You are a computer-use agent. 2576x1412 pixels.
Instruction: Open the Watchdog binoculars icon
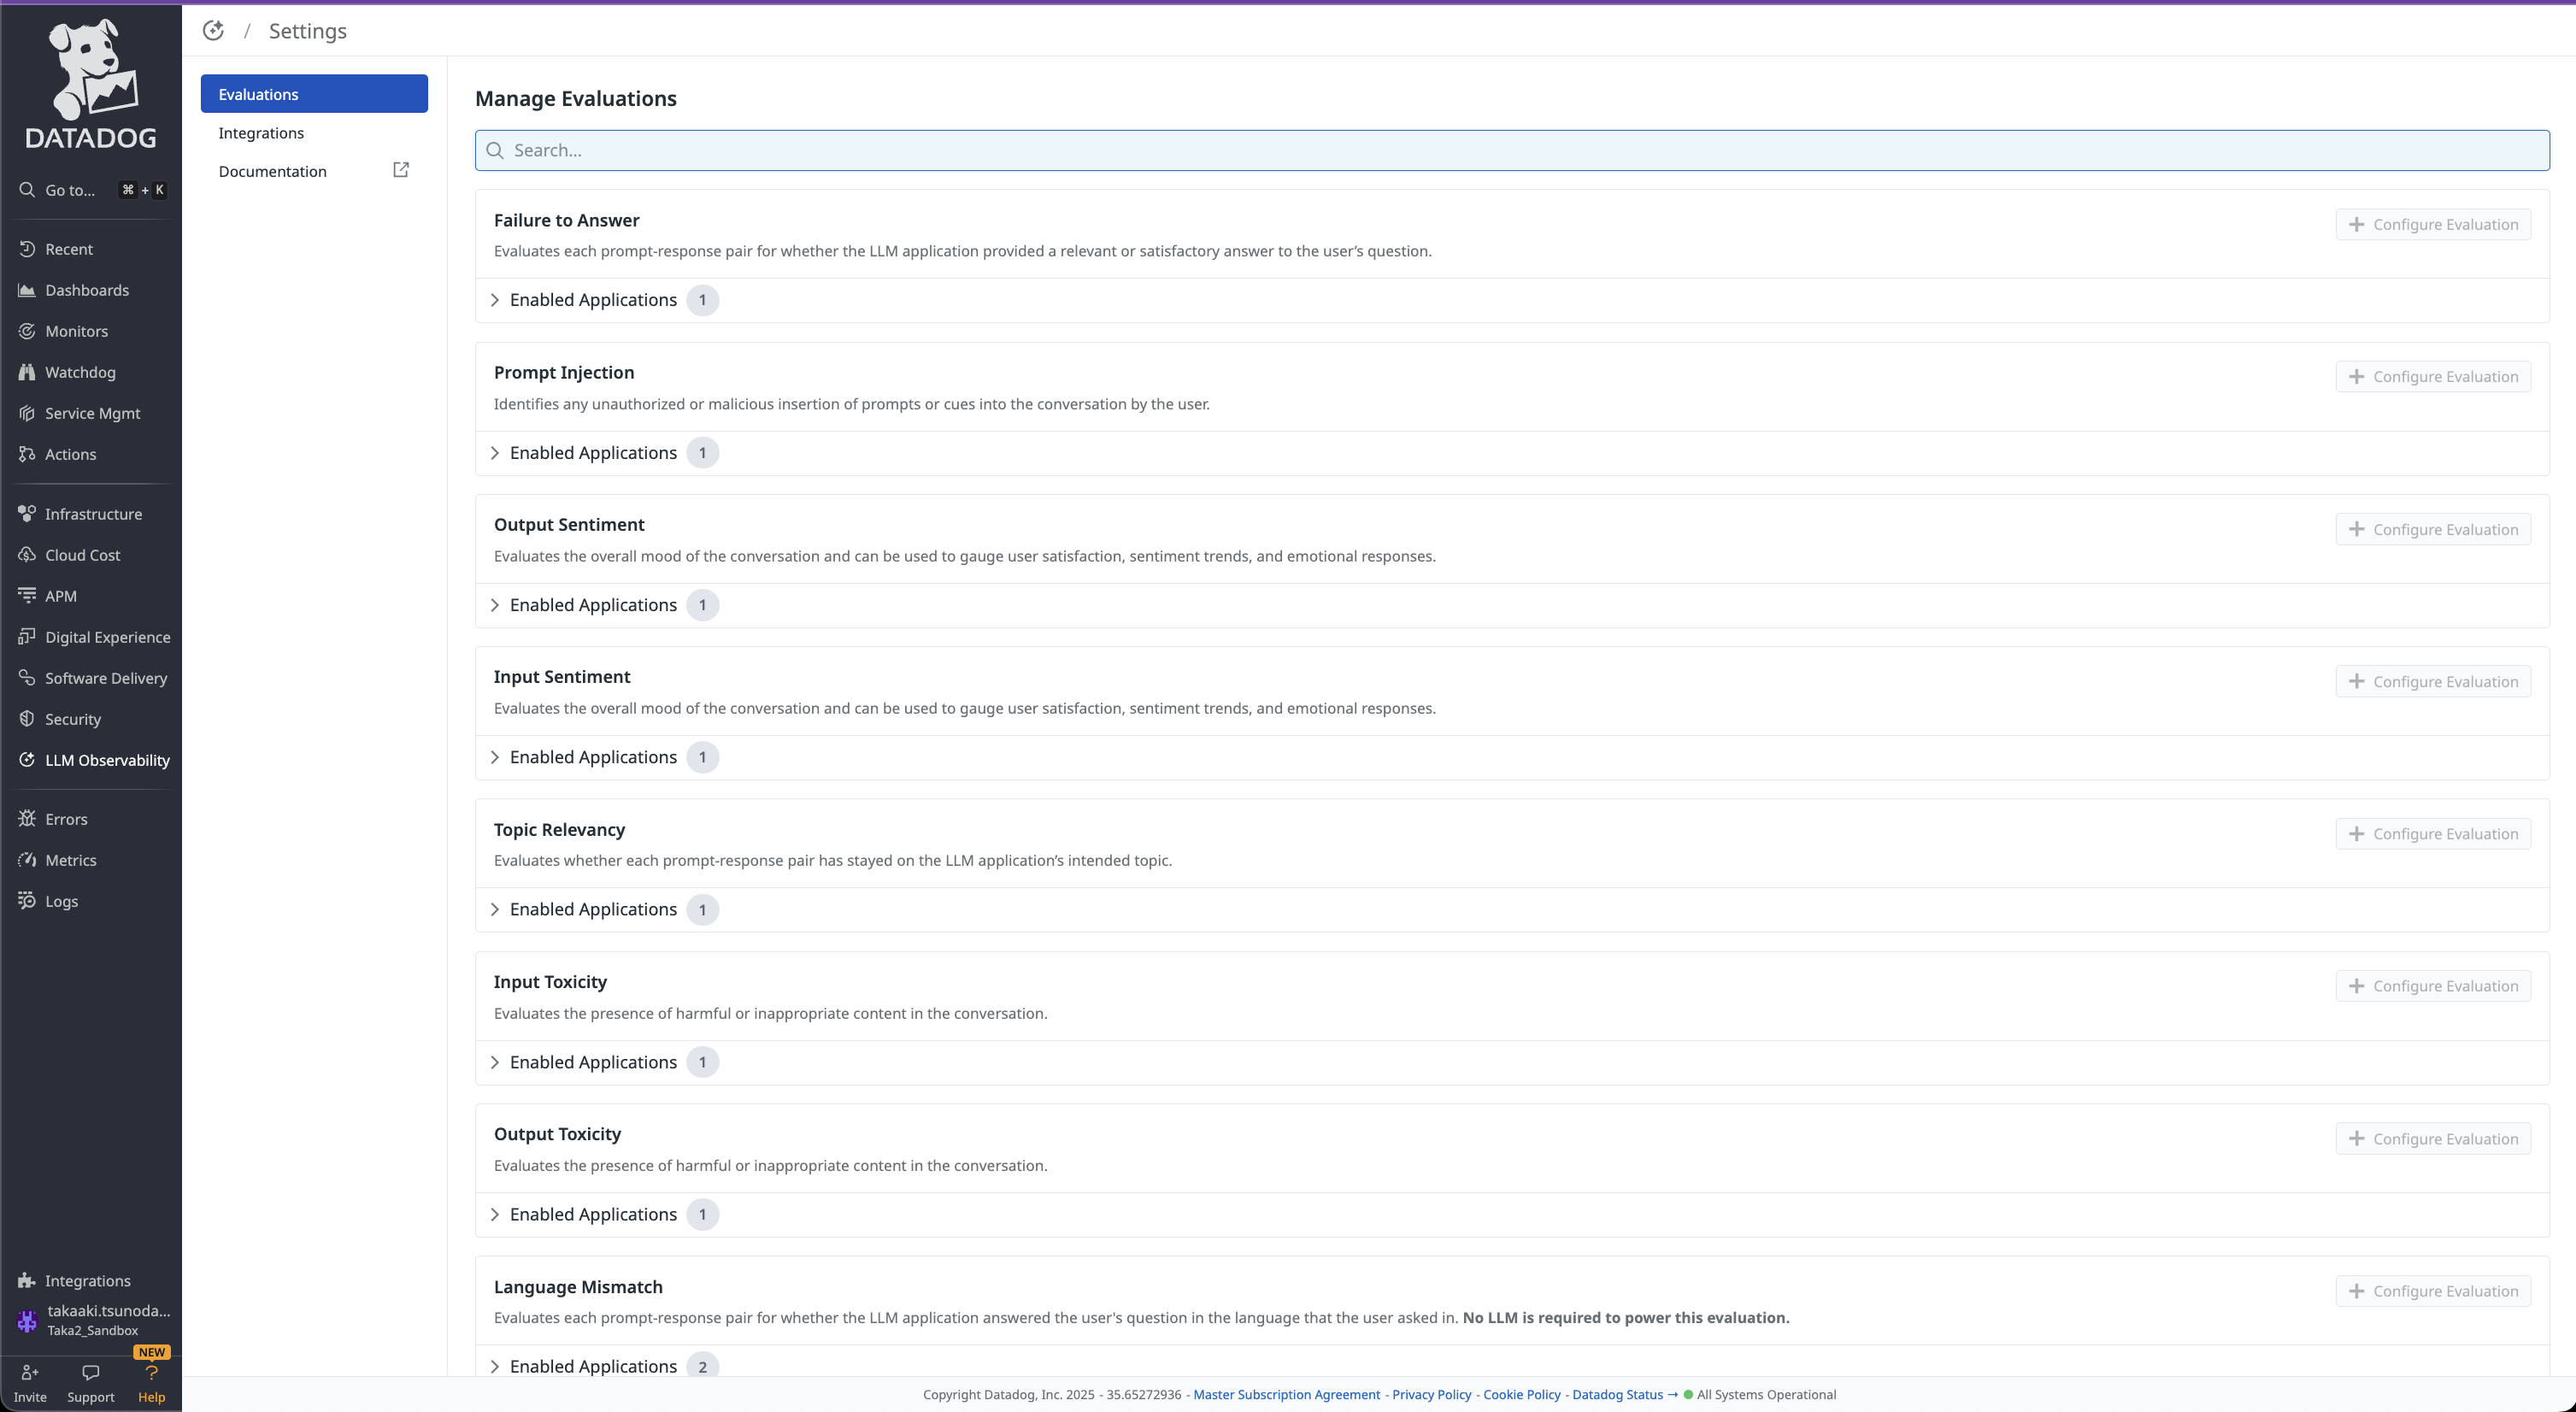pyautogui.click(x=27, y=372)
